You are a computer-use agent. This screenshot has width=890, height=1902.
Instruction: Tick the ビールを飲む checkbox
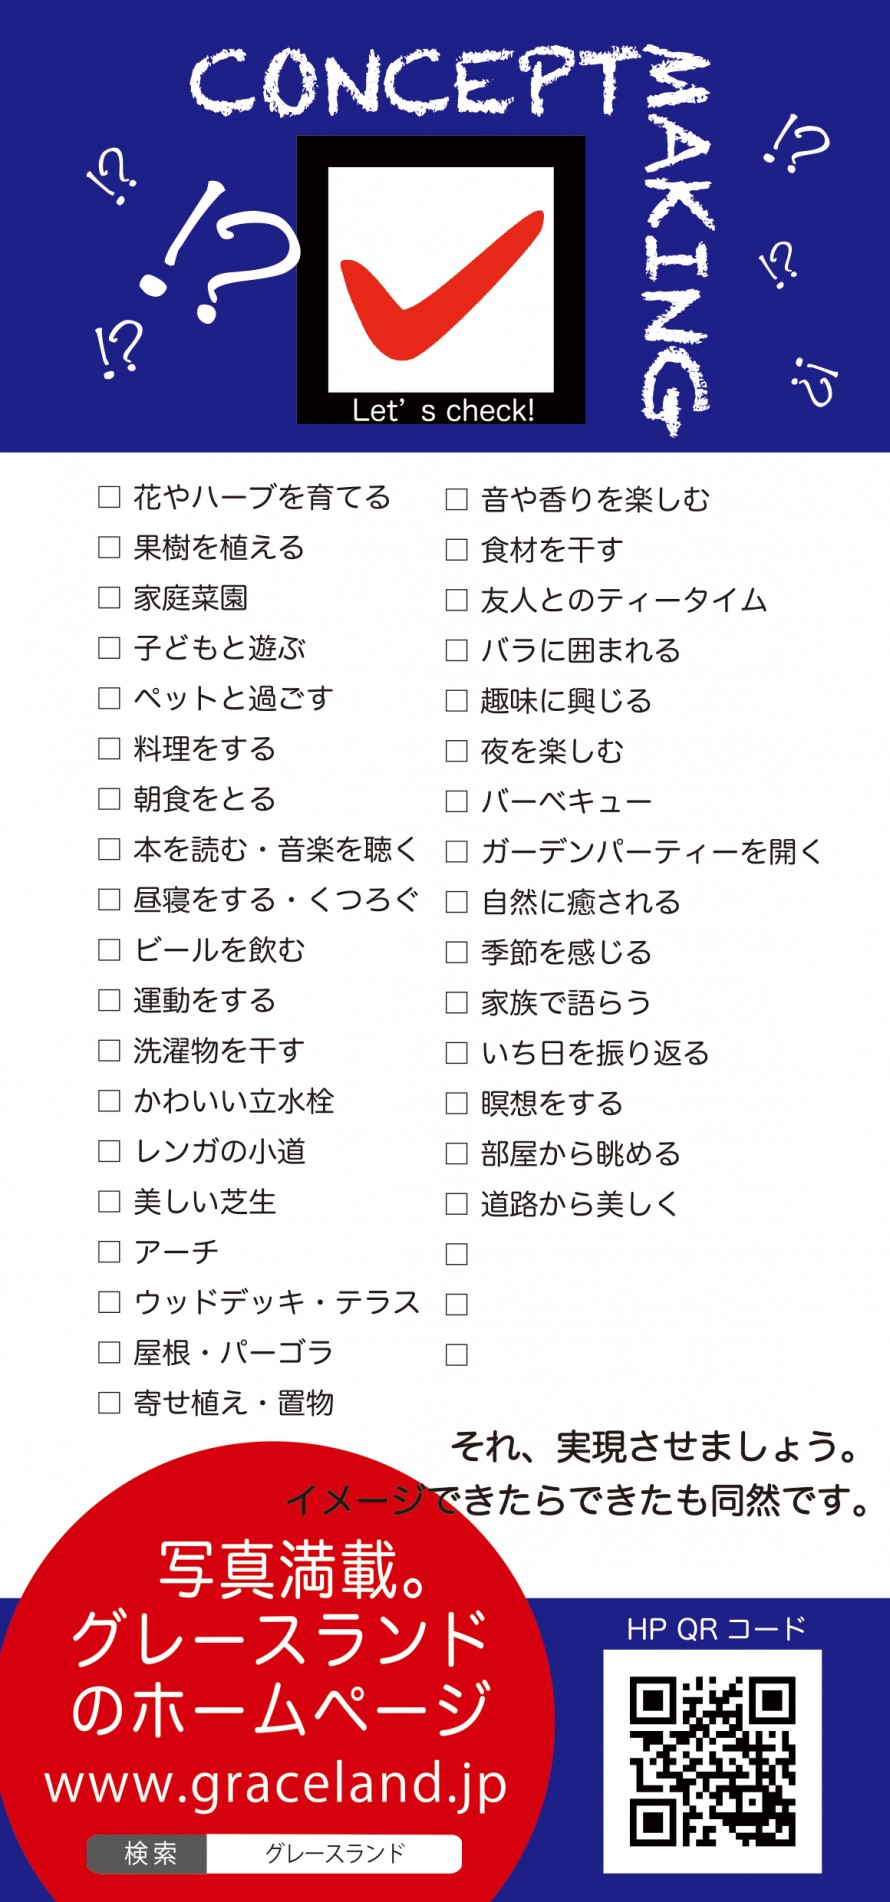click(109, 950)
